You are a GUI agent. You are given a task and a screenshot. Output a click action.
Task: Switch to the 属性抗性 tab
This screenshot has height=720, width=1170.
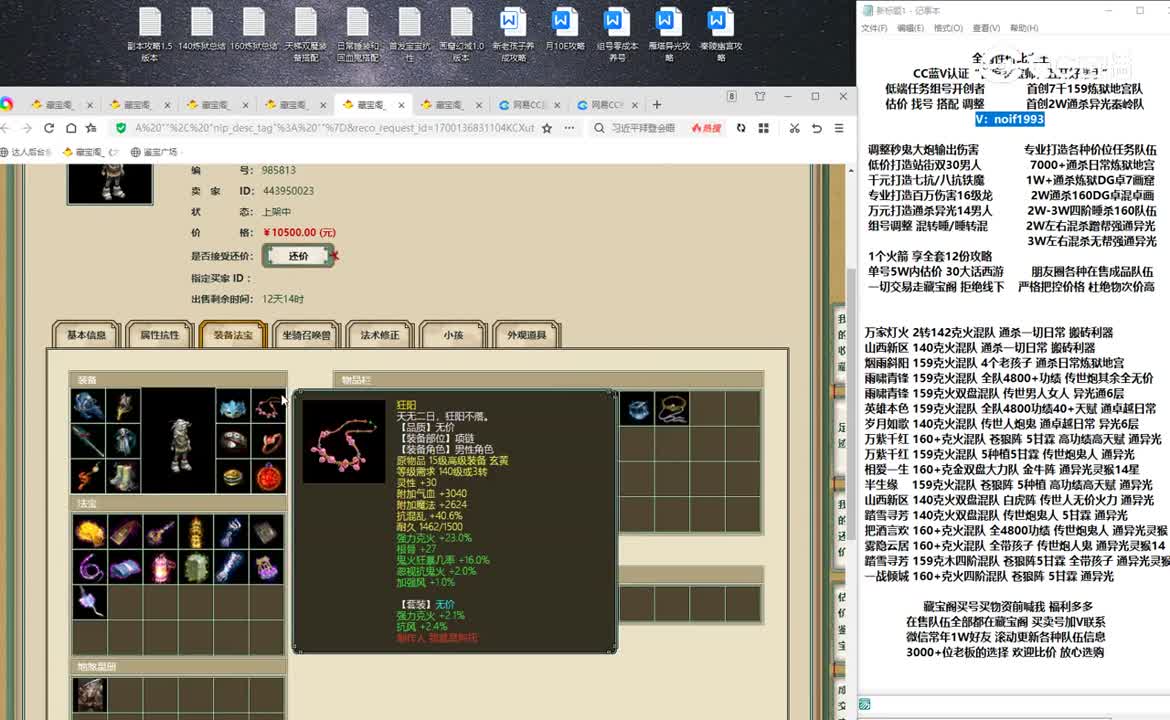pyautogui.click(x=160, y=335)
